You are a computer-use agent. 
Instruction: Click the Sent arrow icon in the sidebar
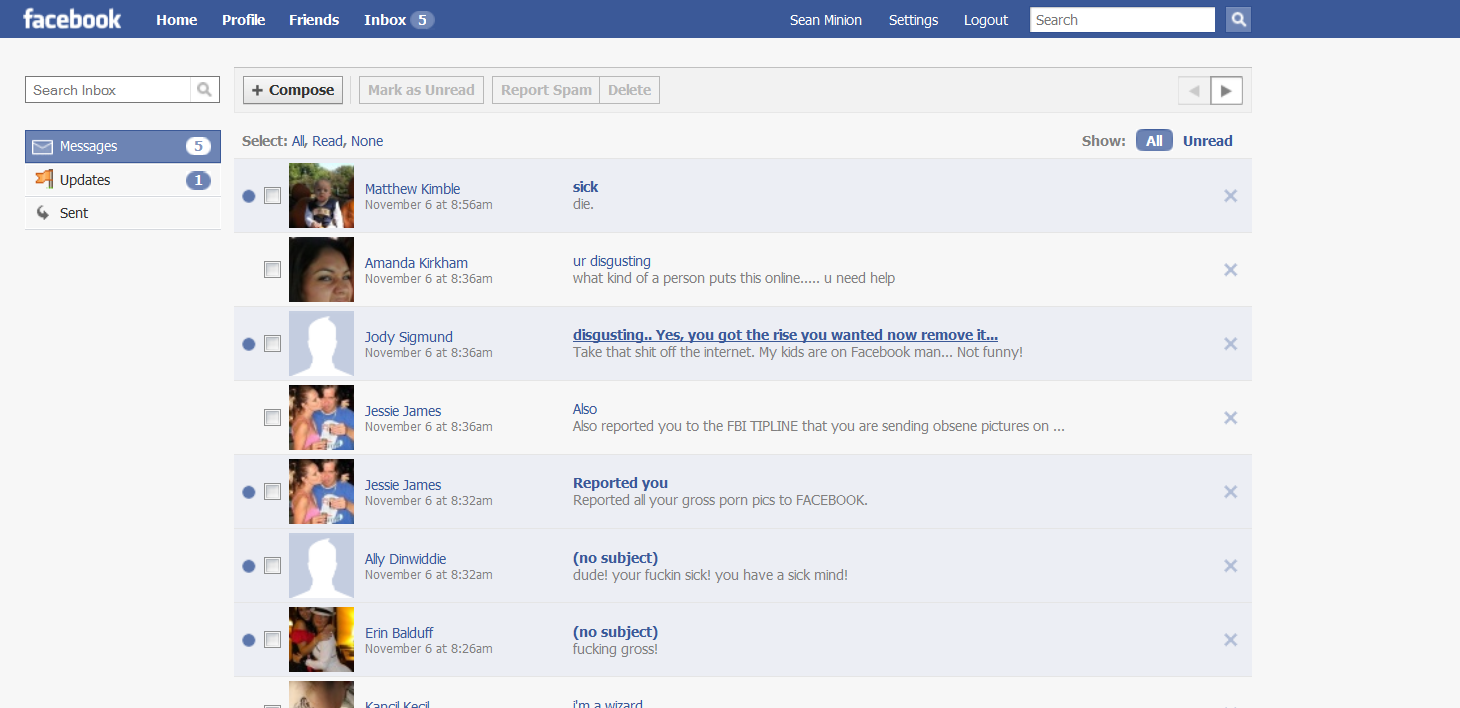pos(43,213)
